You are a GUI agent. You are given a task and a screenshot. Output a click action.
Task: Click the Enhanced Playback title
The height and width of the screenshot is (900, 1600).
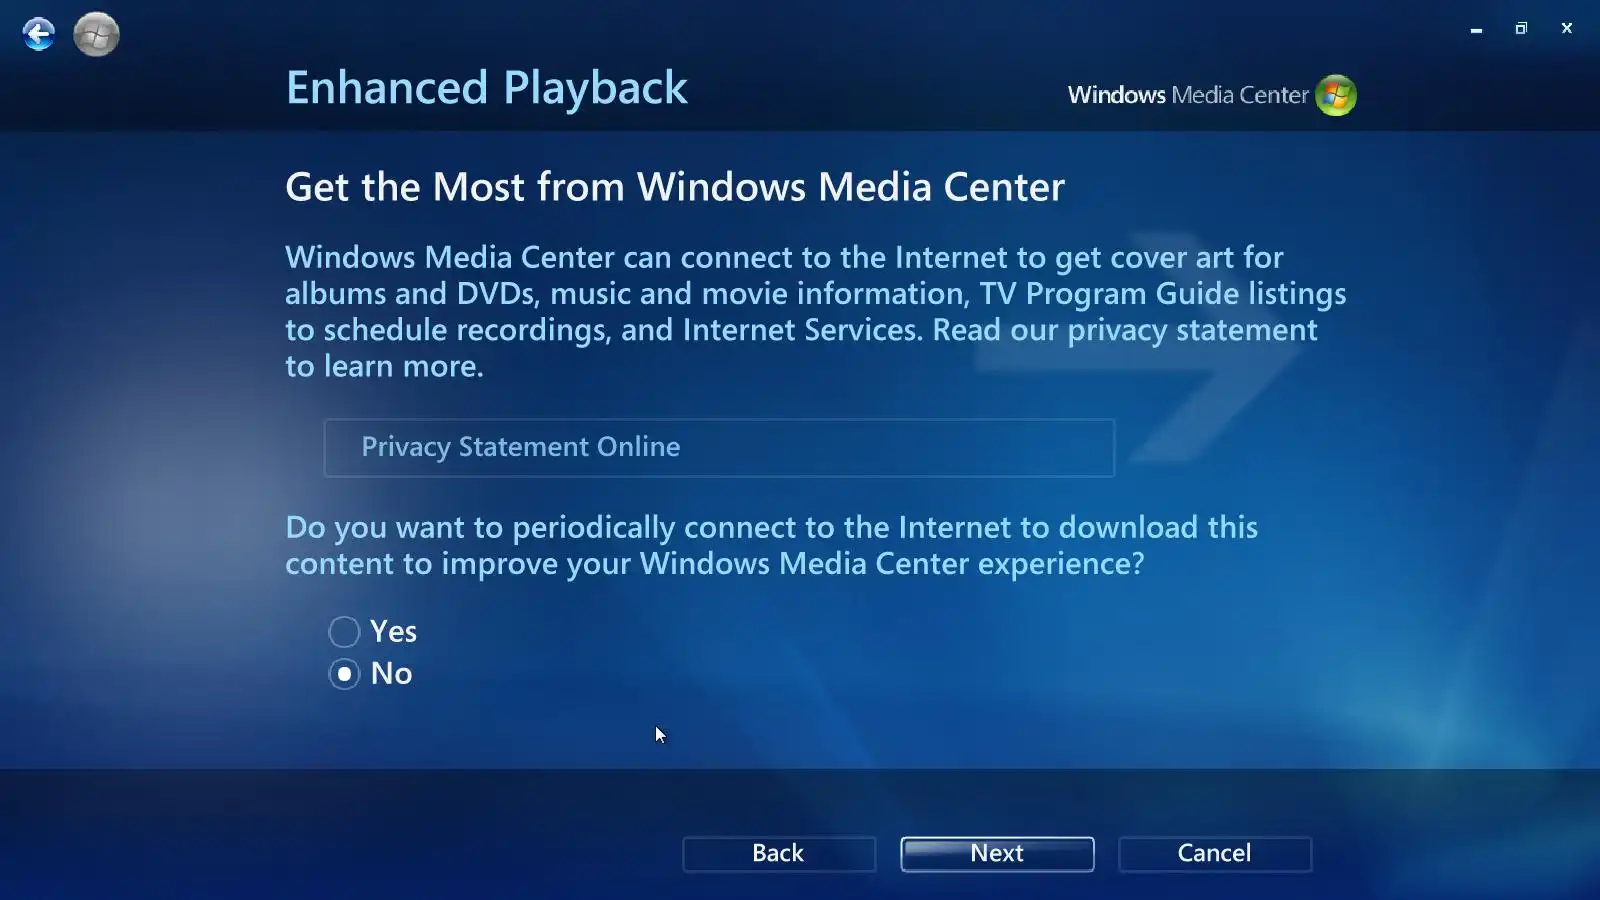tap(487, 88)
